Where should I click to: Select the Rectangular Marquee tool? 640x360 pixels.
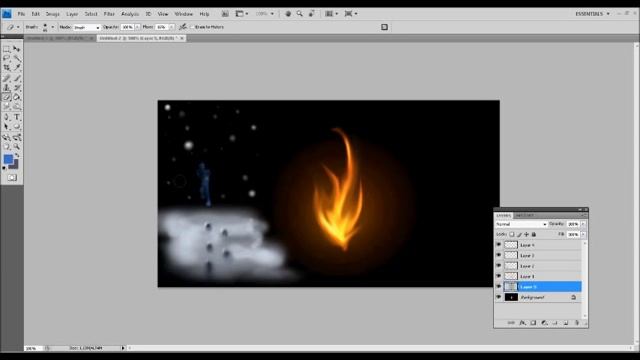click(7, 49)
